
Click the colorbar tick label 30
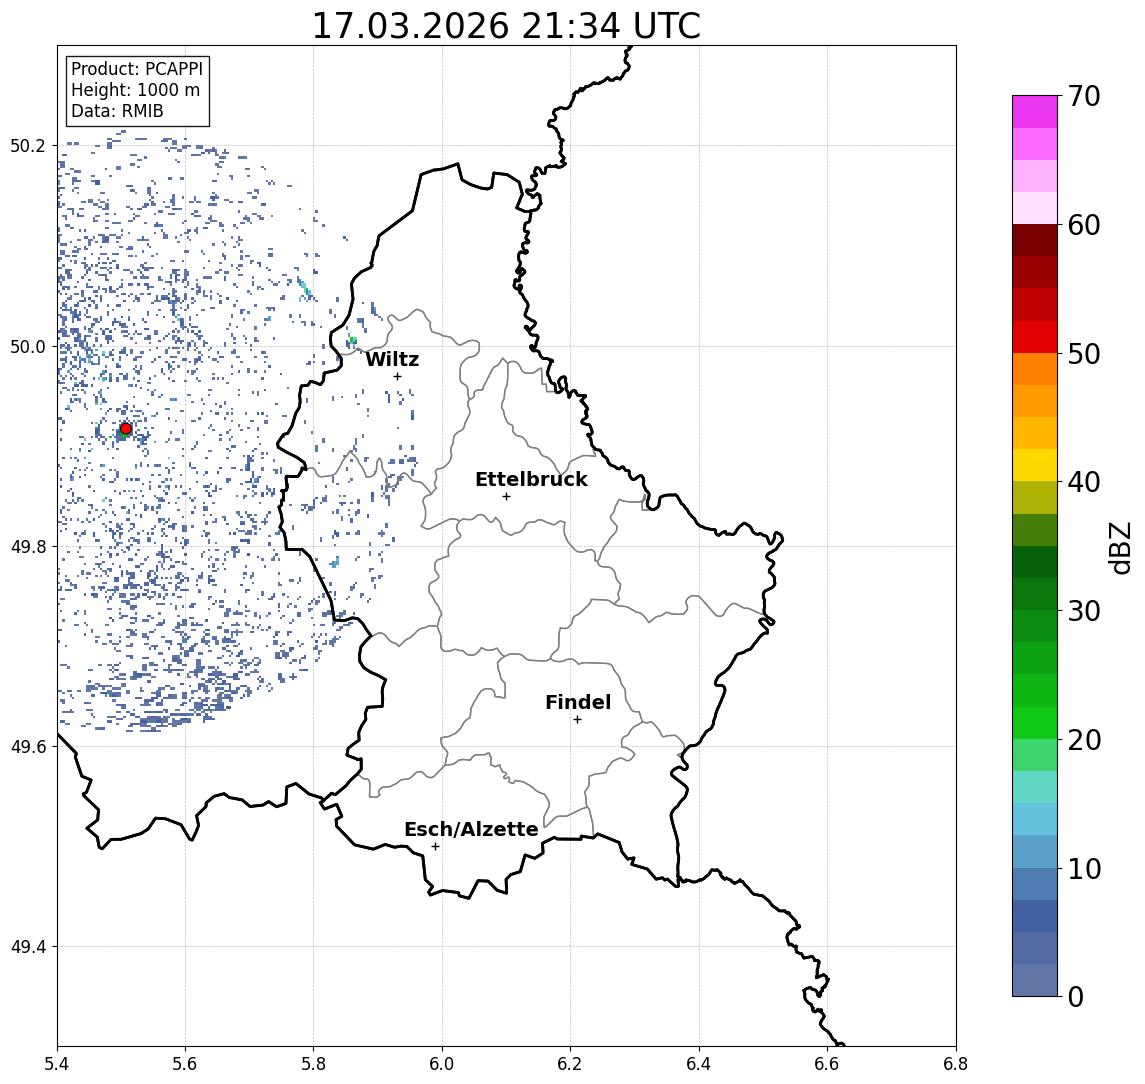point(1084,611)
